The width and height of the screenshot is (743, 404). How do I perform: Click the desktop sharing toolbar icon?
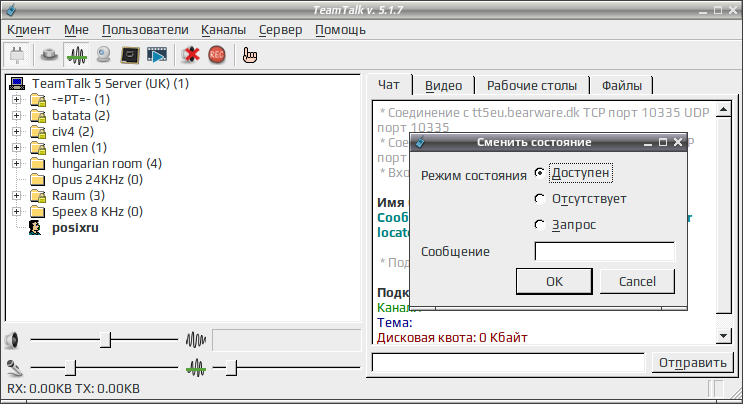tap(130, 55)
